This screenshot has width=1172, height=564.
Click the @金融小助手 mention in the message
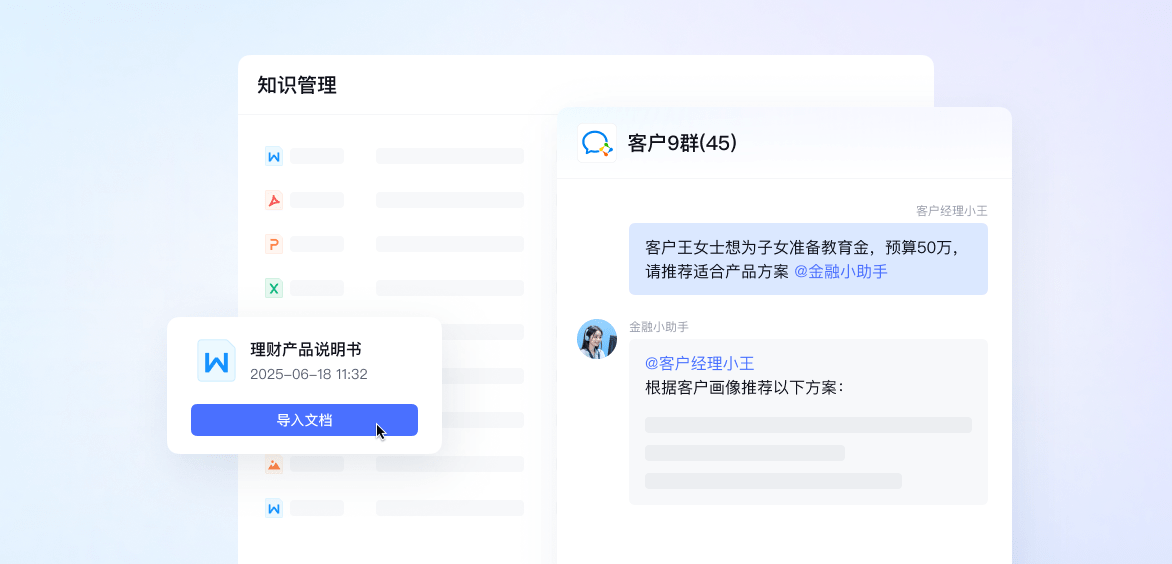click(840, 271)
